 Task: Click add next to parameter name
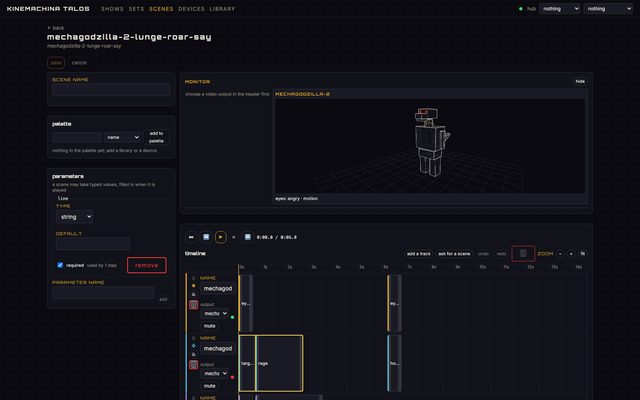click(x=163, y=299)
